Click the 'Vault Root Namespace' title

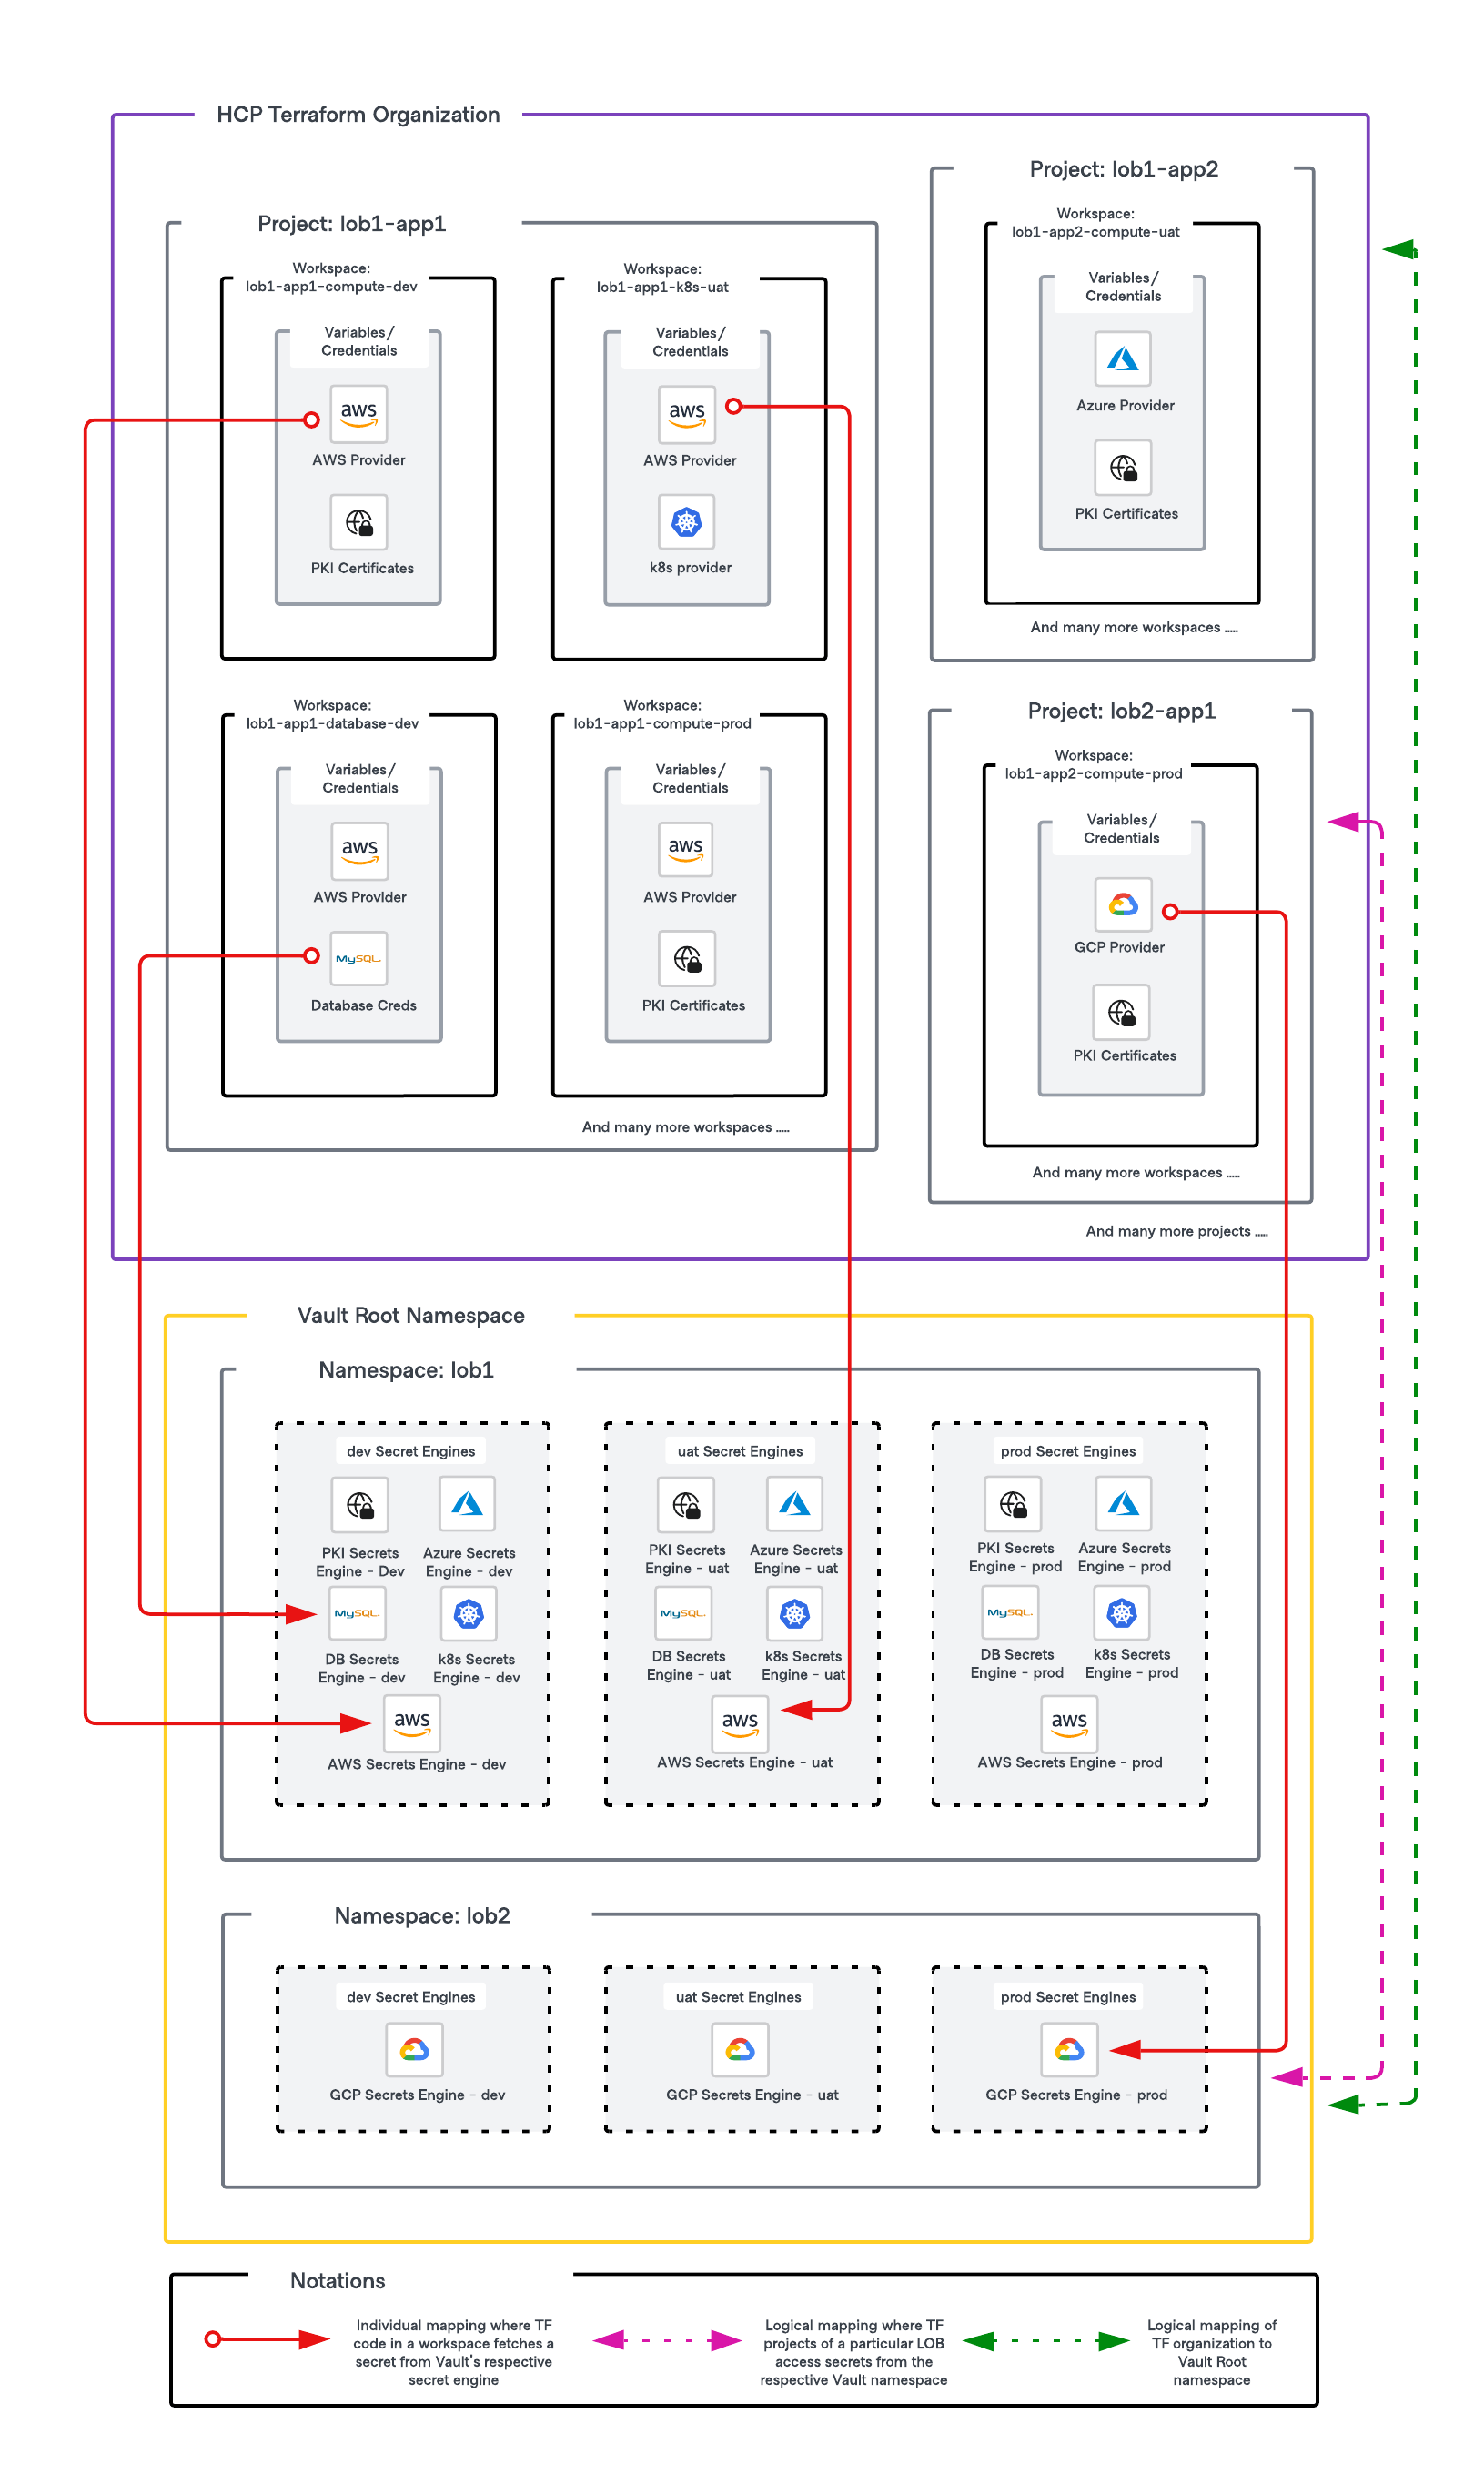411,1315
